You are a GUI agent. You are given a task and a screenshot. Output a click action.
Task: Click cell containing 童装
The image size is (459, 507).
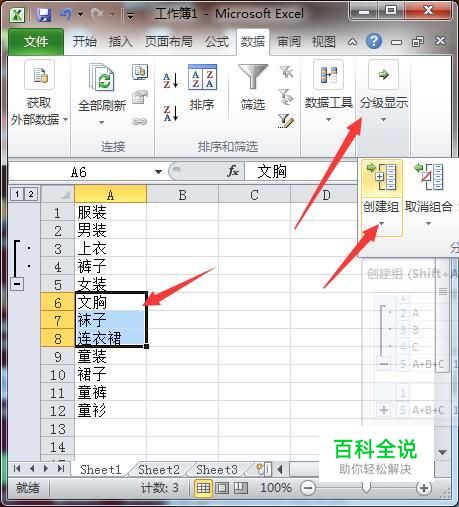coord(110,357)
